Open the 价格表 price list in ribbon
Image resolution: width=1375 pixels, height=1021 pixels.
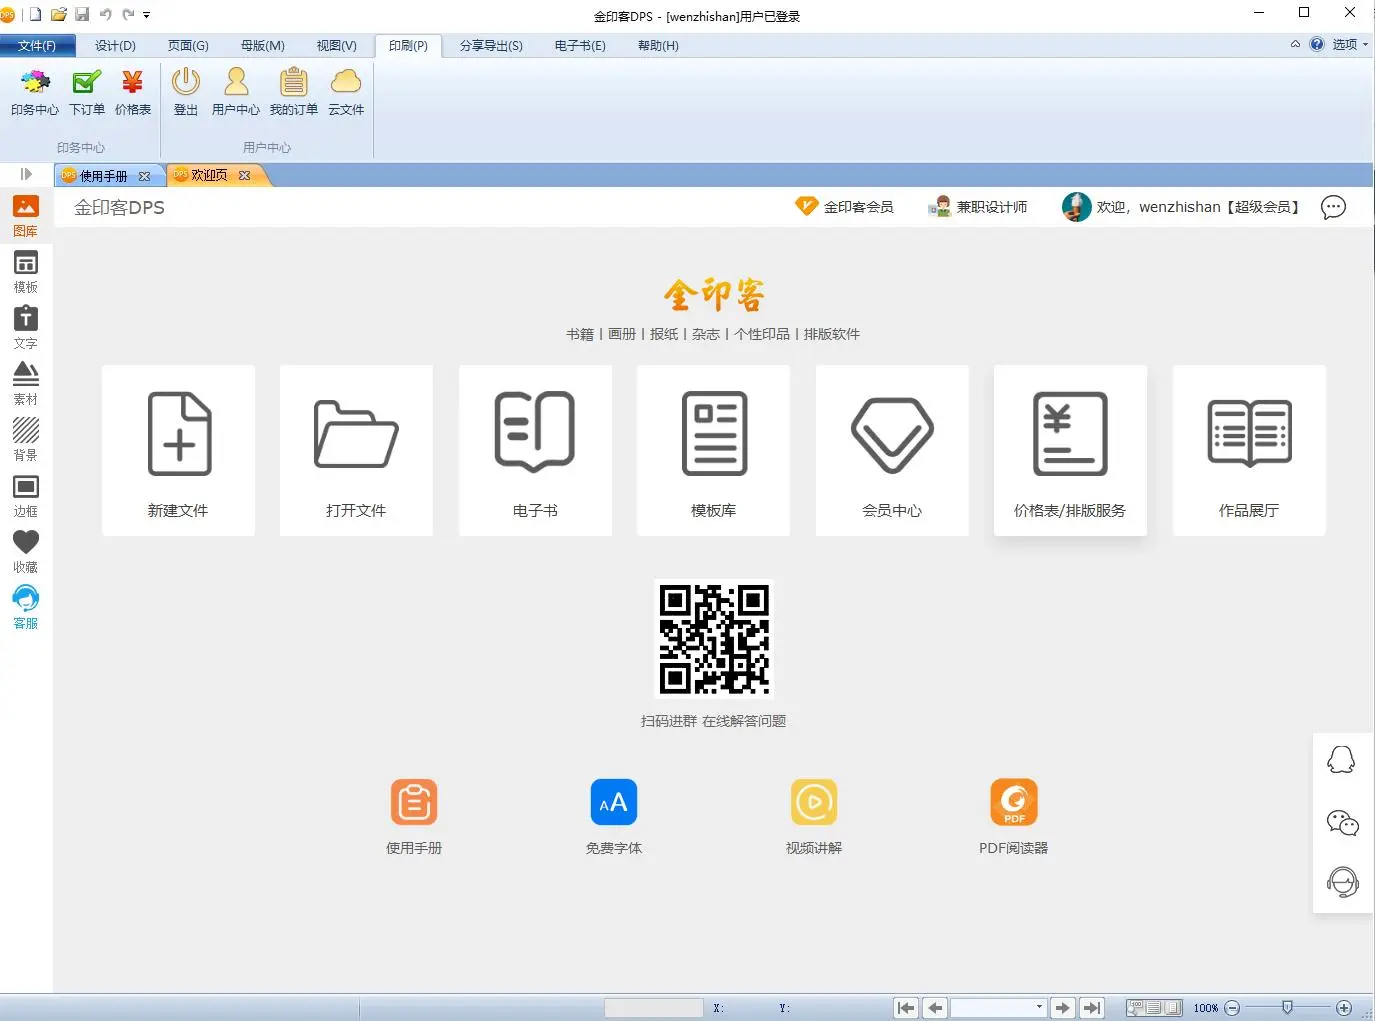[132, 92]
